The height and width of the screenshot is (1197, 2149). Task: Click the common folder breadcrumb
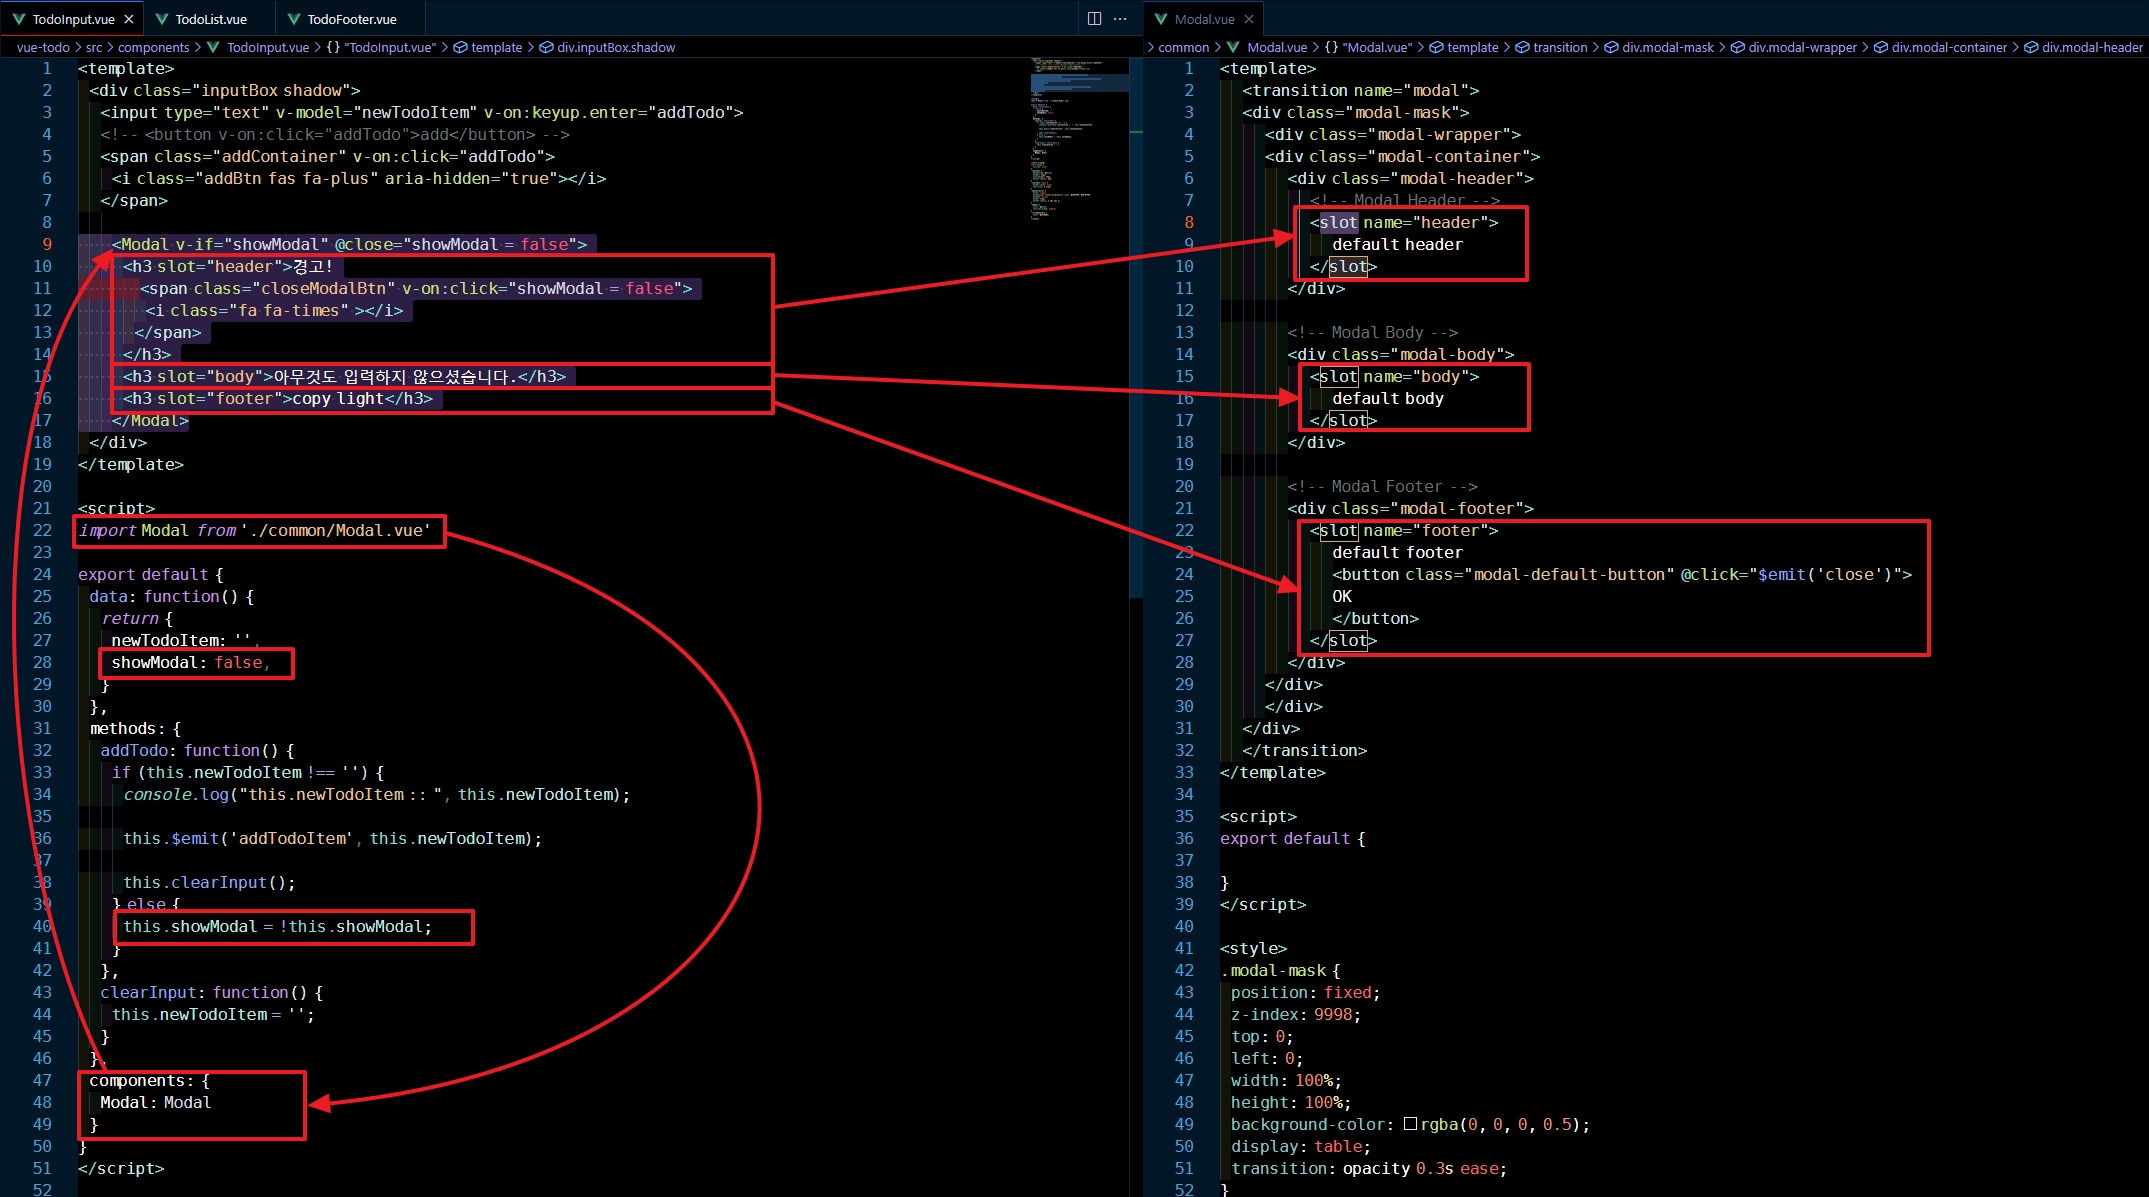(1183, 47)
